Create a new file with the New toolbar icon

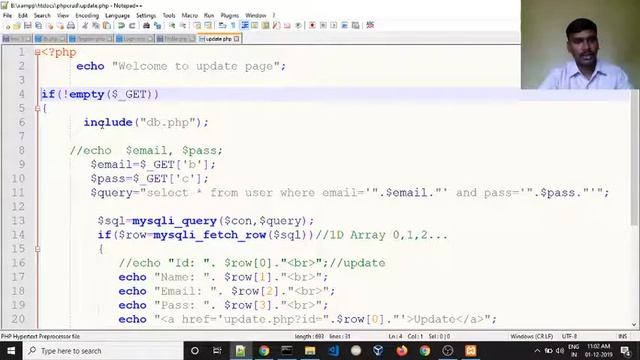7,26
